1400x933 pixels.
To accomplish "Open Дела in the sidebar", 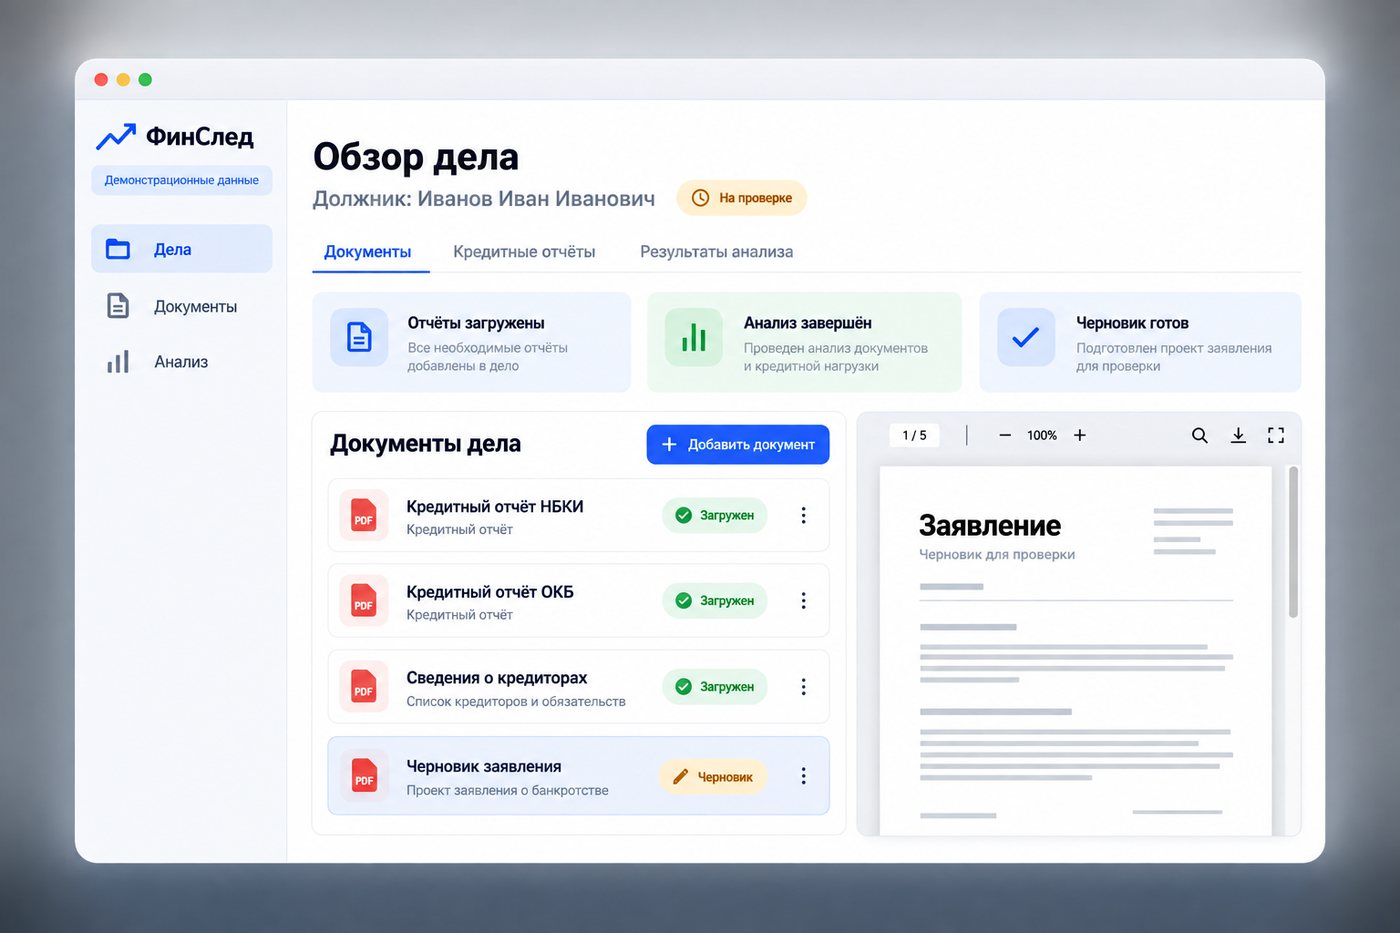I will point(181,249).
